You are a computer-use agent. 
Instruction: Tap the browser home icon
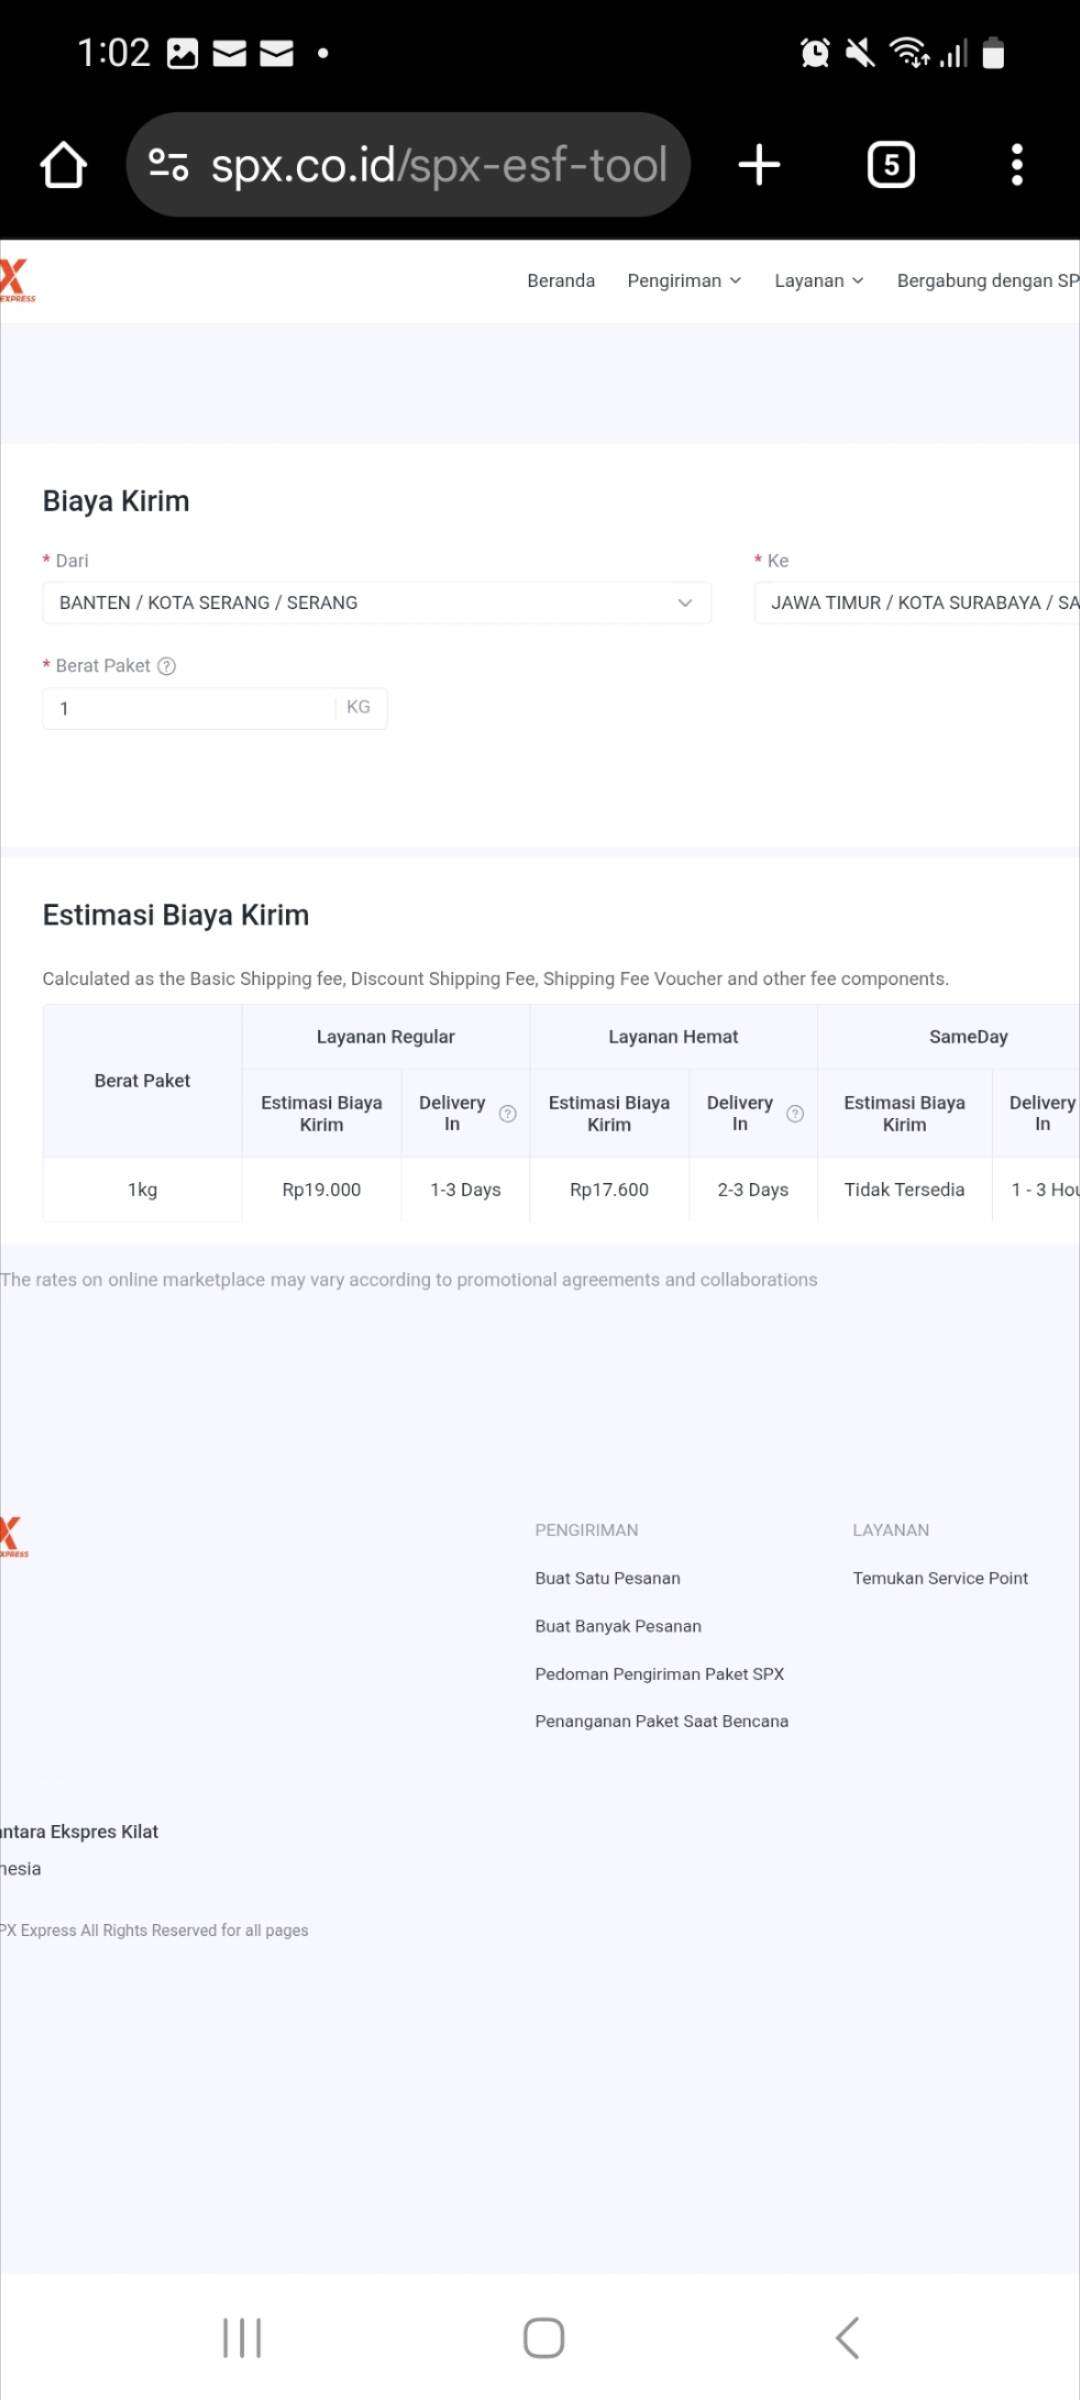[x=63, y=165]
